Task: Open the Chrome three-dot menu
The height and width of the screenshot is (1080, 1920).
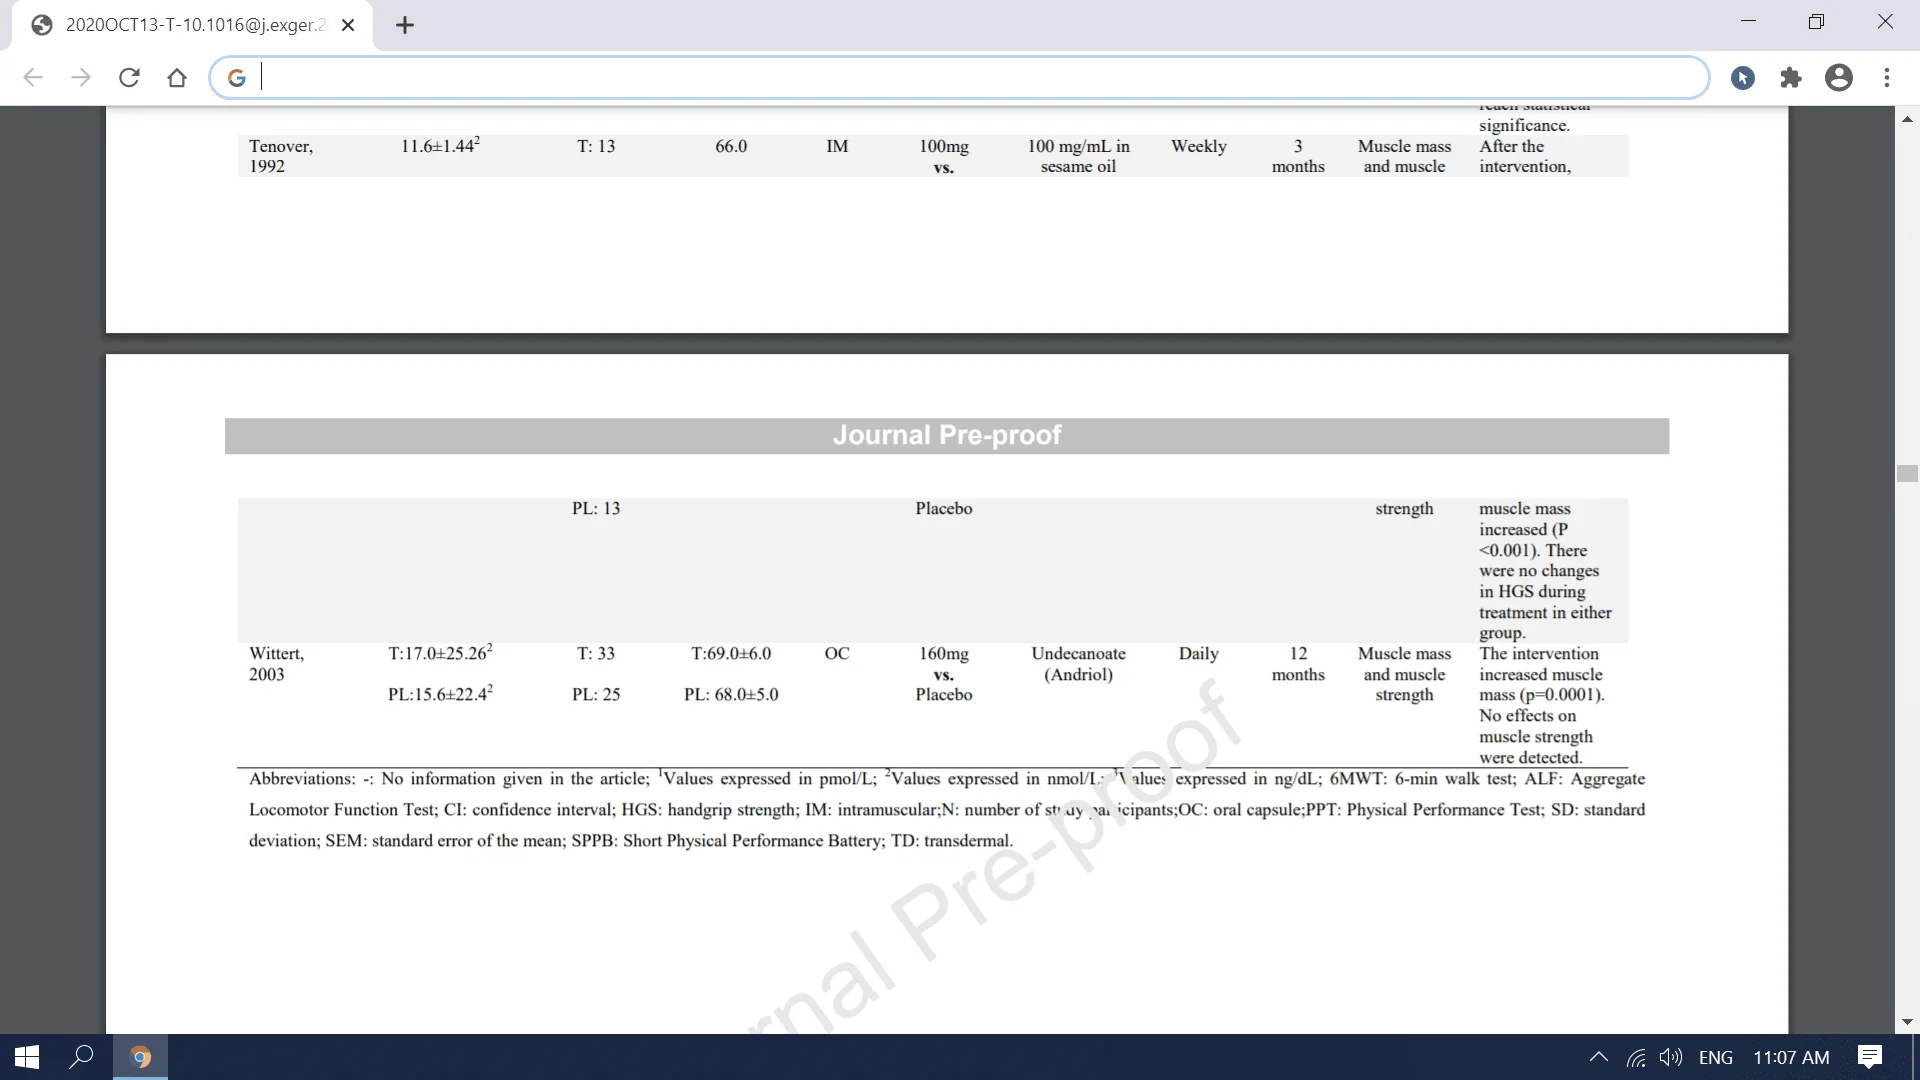Action: point(1887,78)
